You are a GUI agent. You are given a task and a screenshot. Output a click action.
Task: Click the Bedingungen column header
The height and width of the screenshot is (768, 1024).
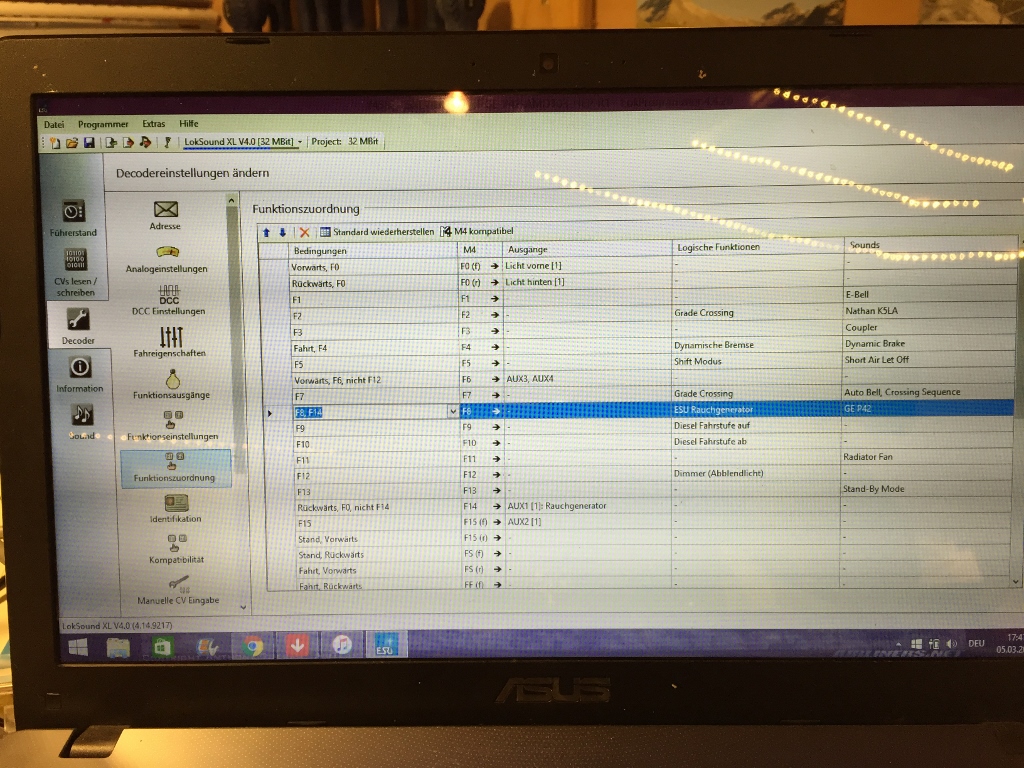tap(372, 251)
